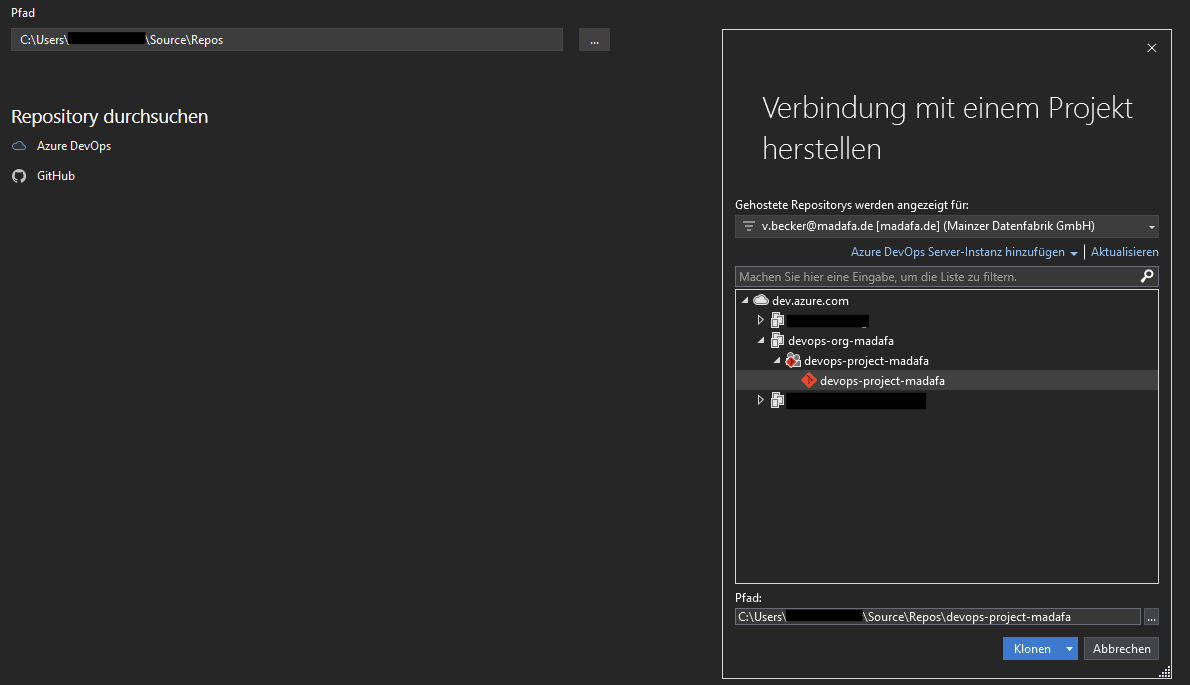Open Azure DevOps repository browser
This screenshot has height=685, width=1190.
pyautogui.click(x=74, y=146)
